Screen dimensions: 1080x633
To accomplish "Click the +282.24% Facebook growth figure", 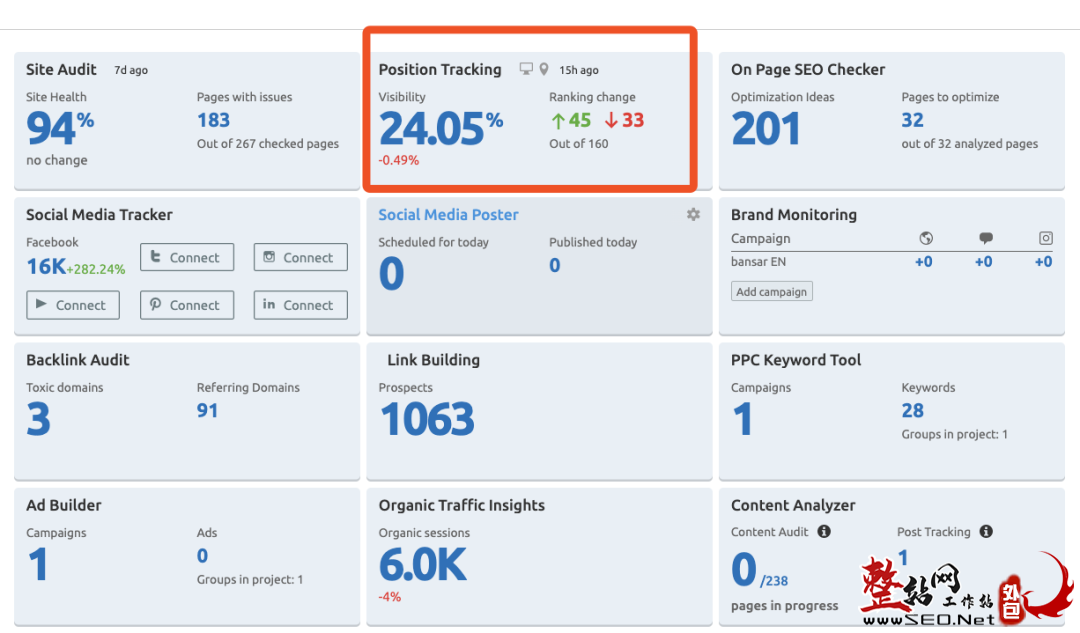I will pyautogui.click(x=96, y=269).
